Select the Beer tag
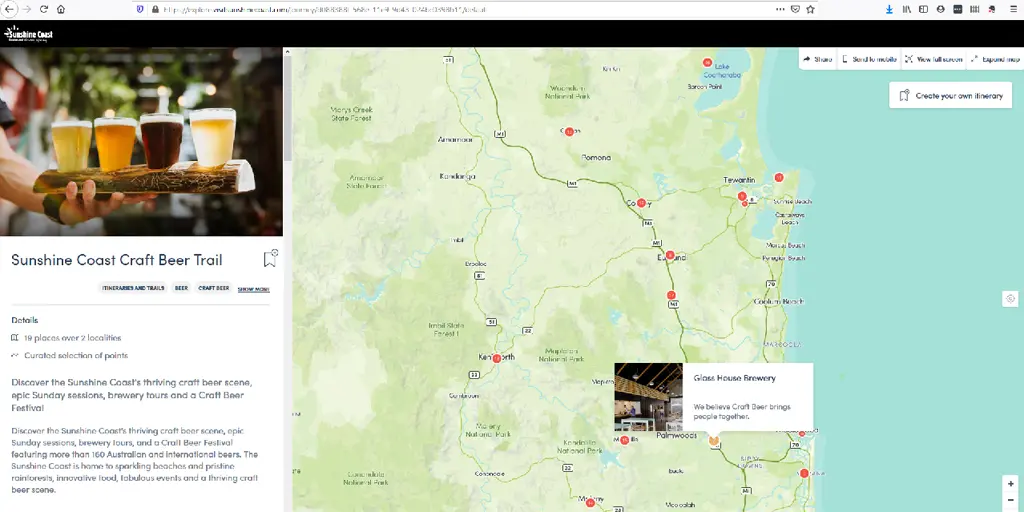Image resolution: width=1024 pixels, height=512 pixels. [x=181, y=287]
